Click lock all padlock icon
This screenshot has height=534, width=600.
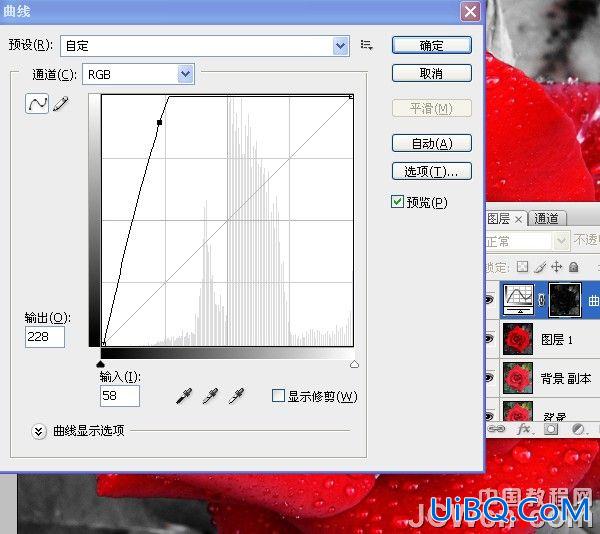point(573,267)
